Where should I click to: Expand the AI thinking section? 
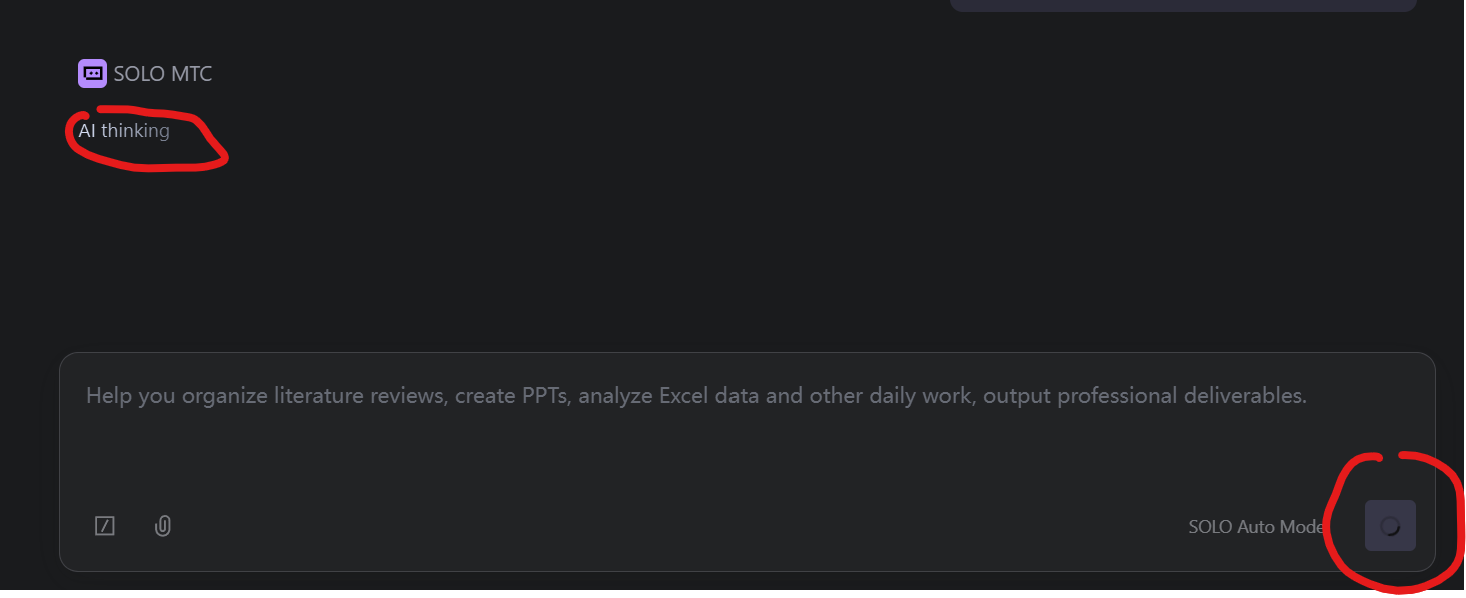click(124, 131)
